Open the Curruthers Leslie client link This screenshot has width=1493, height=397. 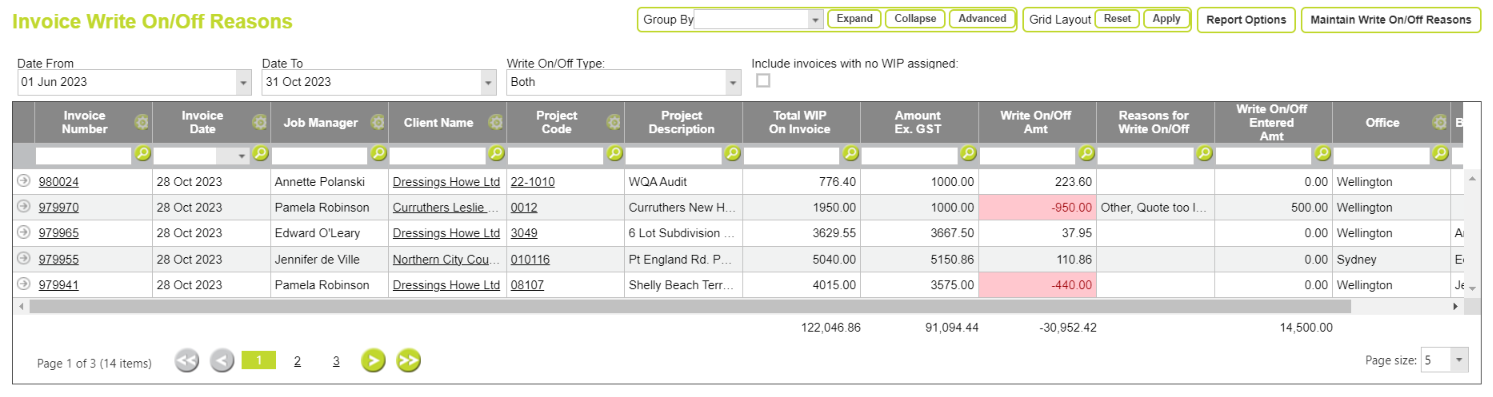pos(446,207)
